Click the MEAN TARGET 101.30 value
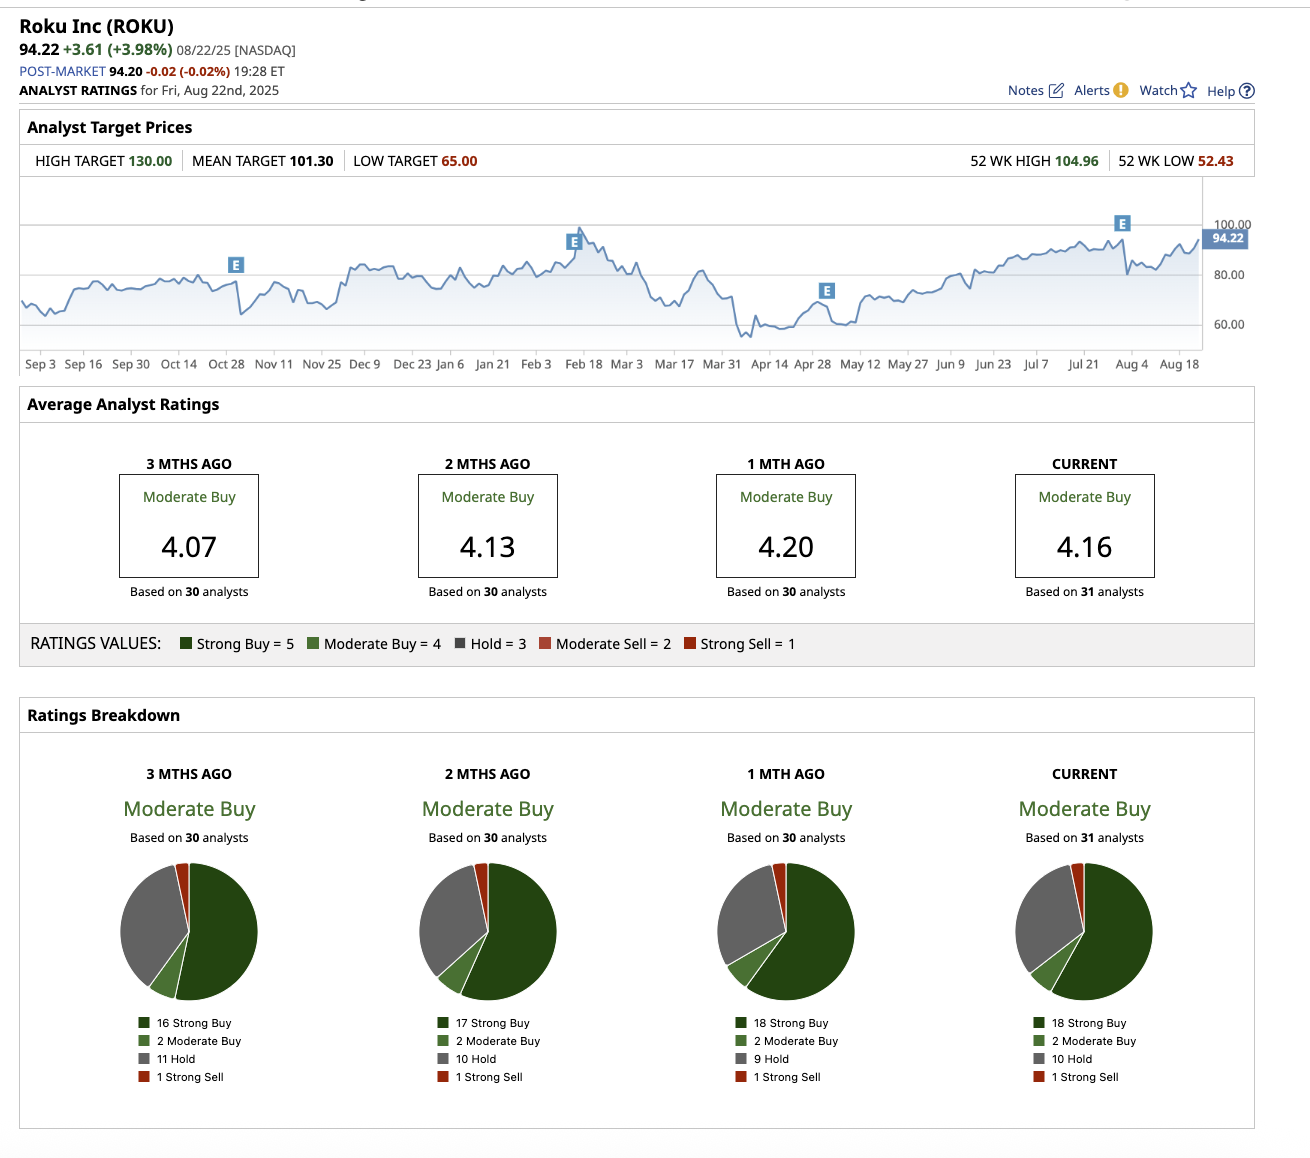This screenshot has width=1310, height=1158. tap(311, 161)
